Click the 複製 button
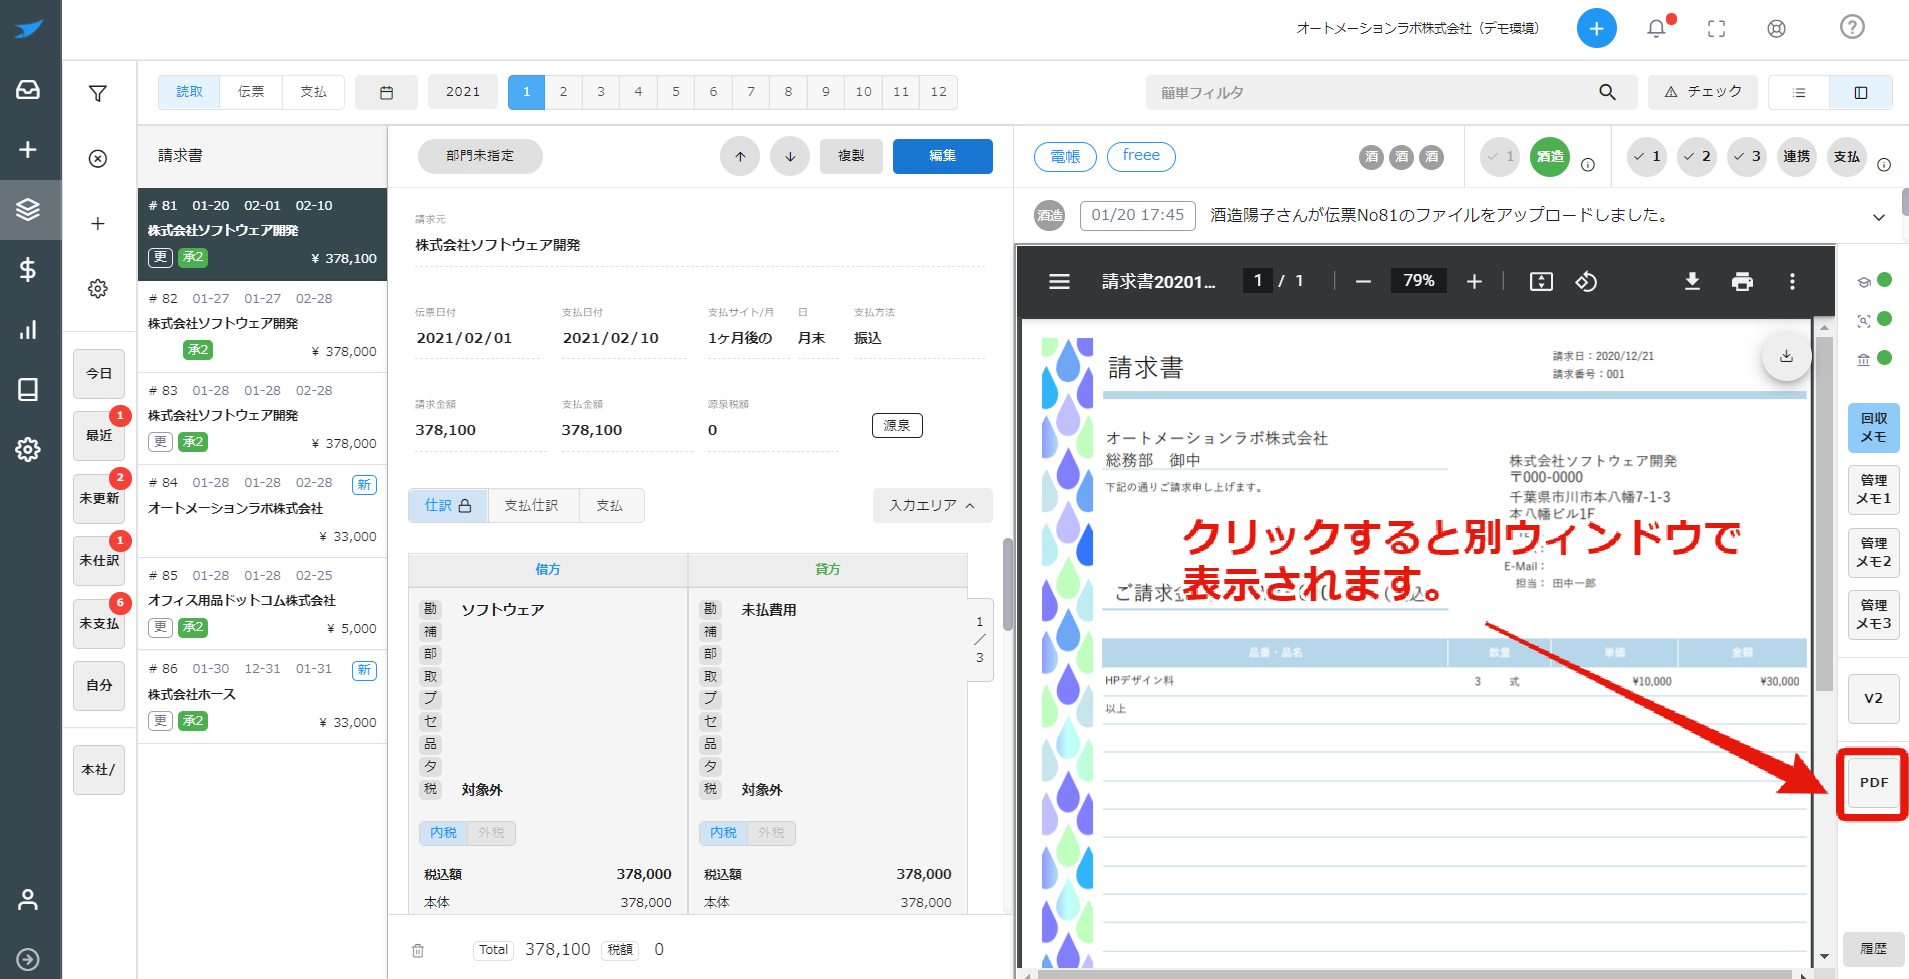Screen dimensions: 1909x979 (851, 156)
